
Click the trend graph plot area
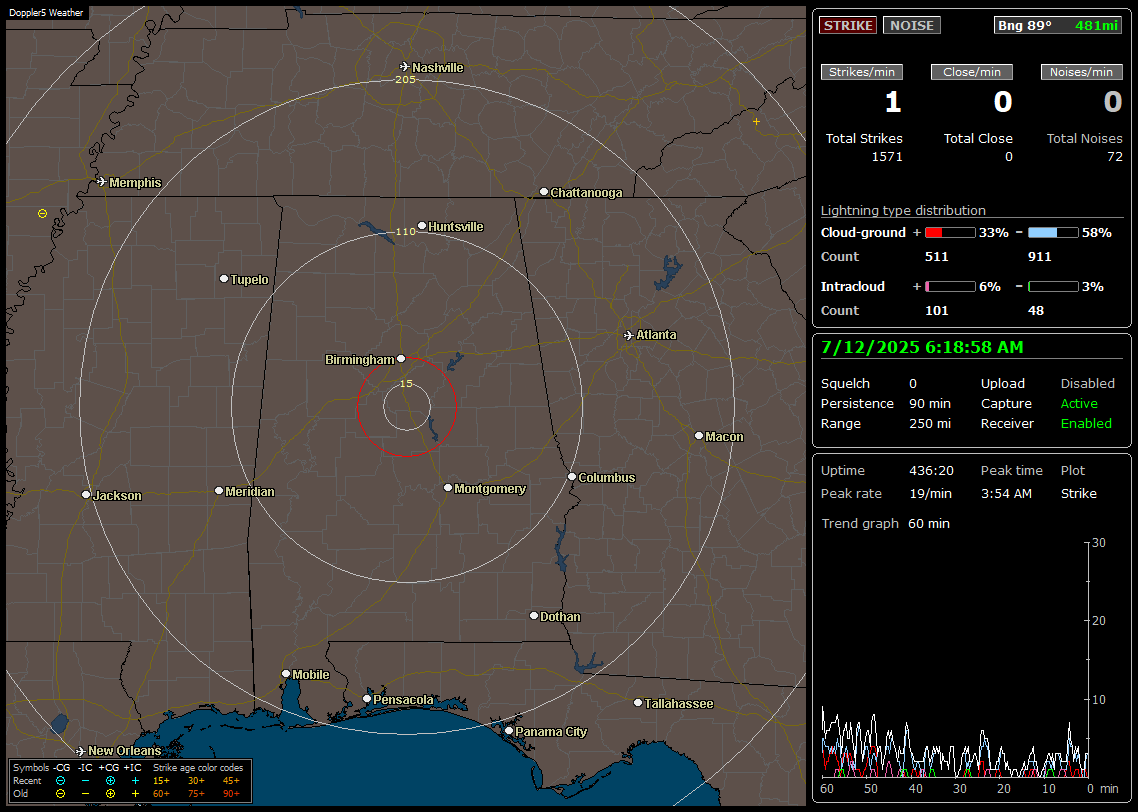click(x=954, y=659)
